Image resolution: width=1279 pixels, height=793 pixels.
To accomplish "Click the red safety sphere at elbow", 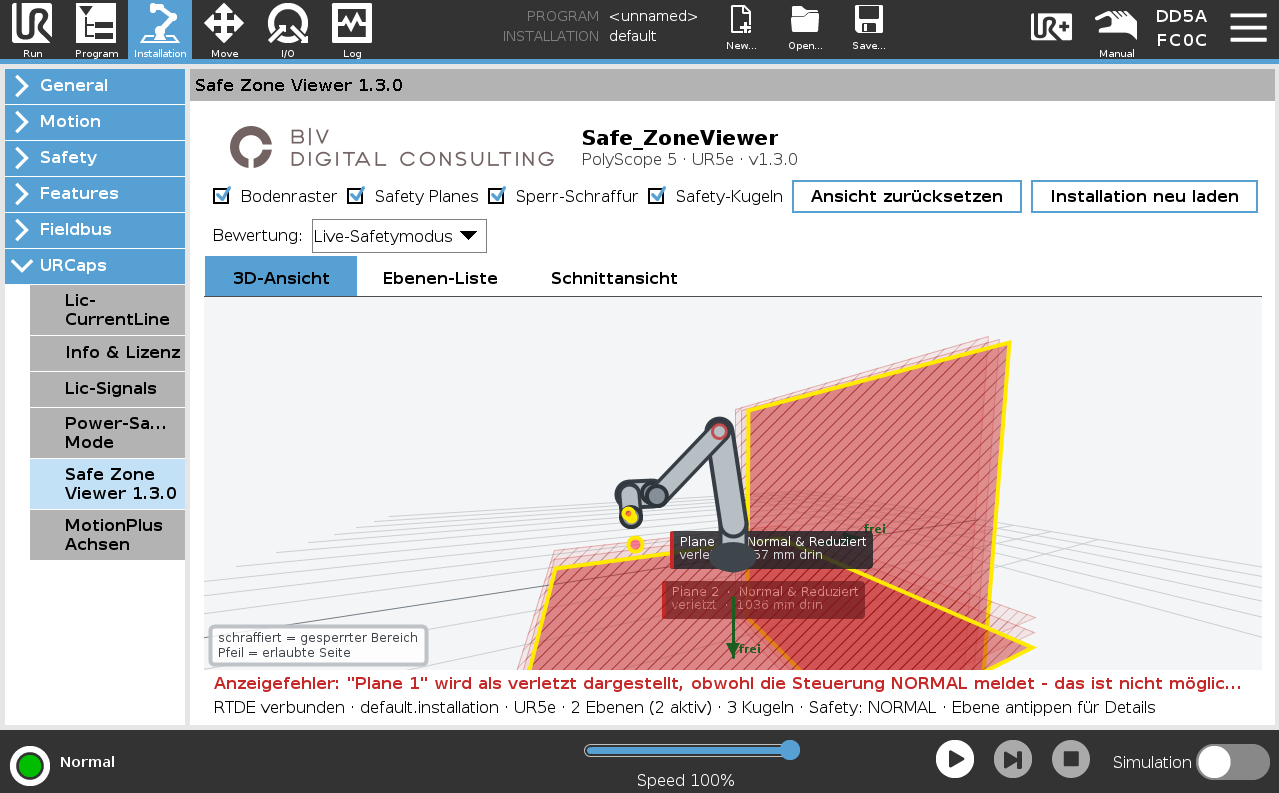I will point(719,431).
